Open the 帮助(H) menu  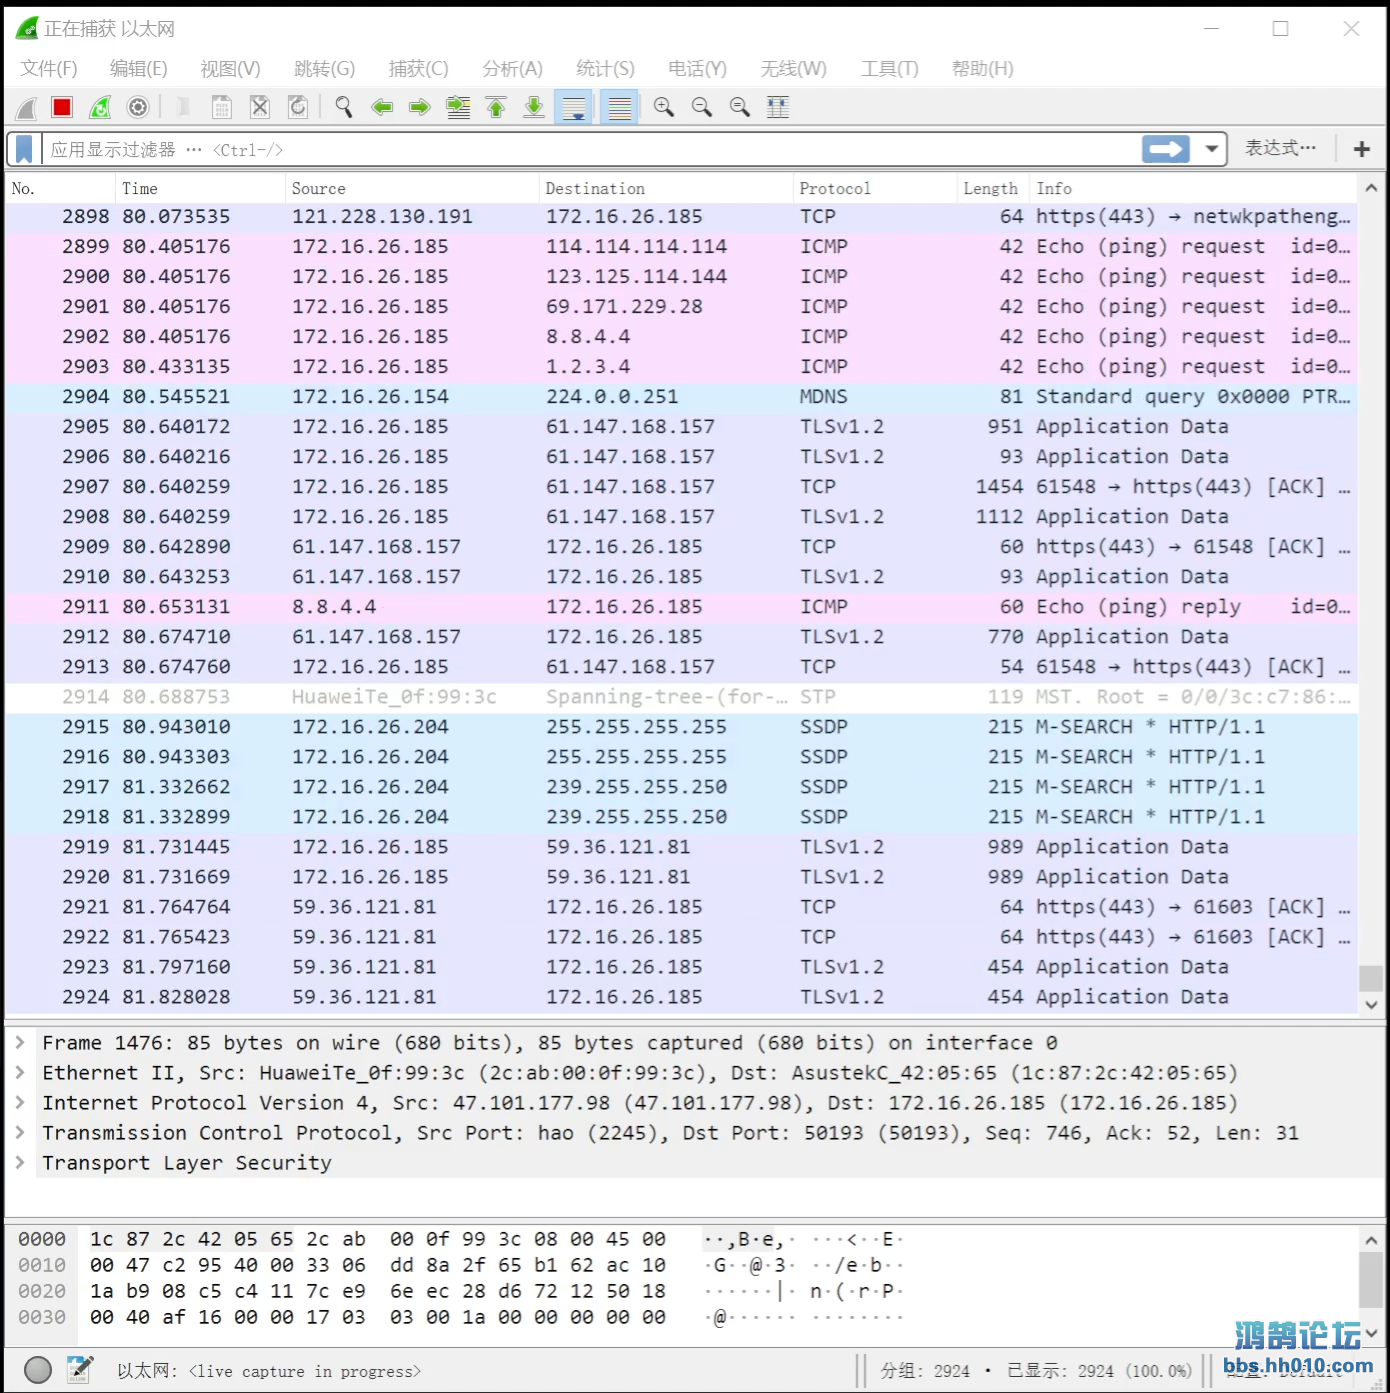tap(982, 68)
